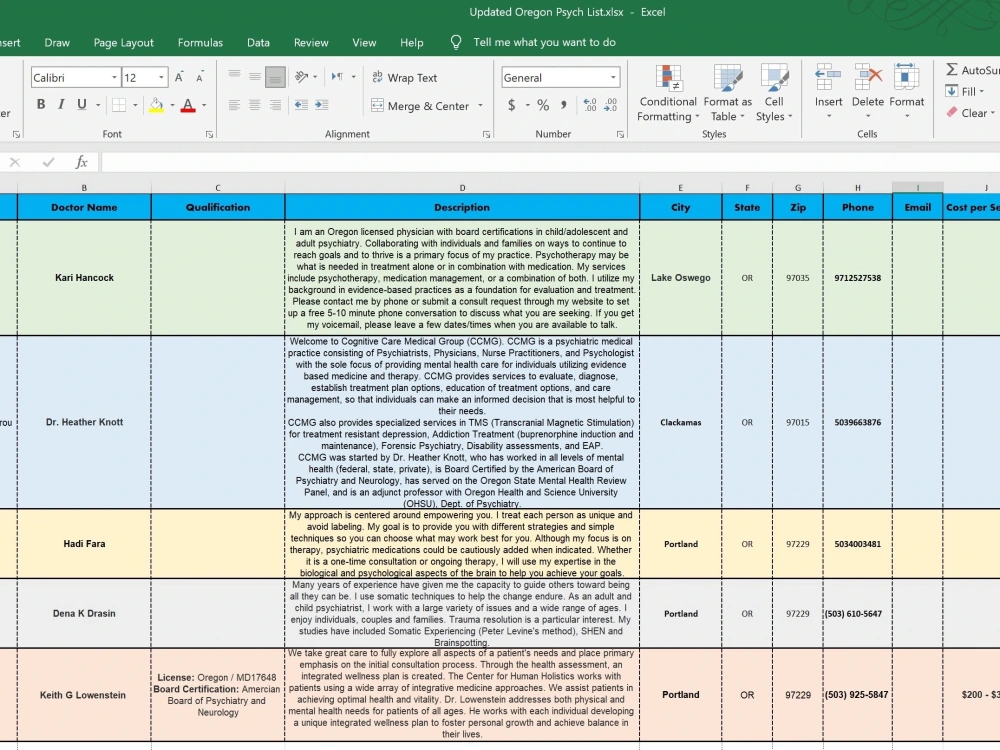1000x750 pixels.
Task: Open Page Layout ribbon tab
Action: [124, 43]
